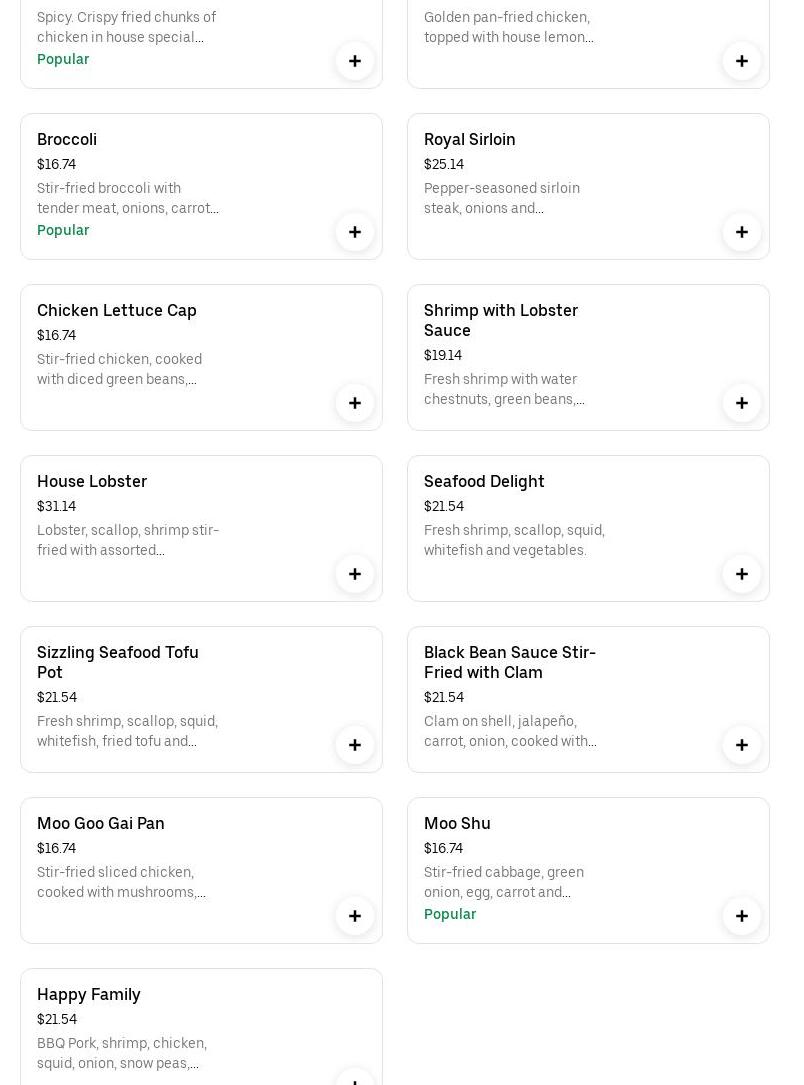Add Seafood Delight with plus button
Viewport: 804px width, 1085px height.
coord(742,574)
